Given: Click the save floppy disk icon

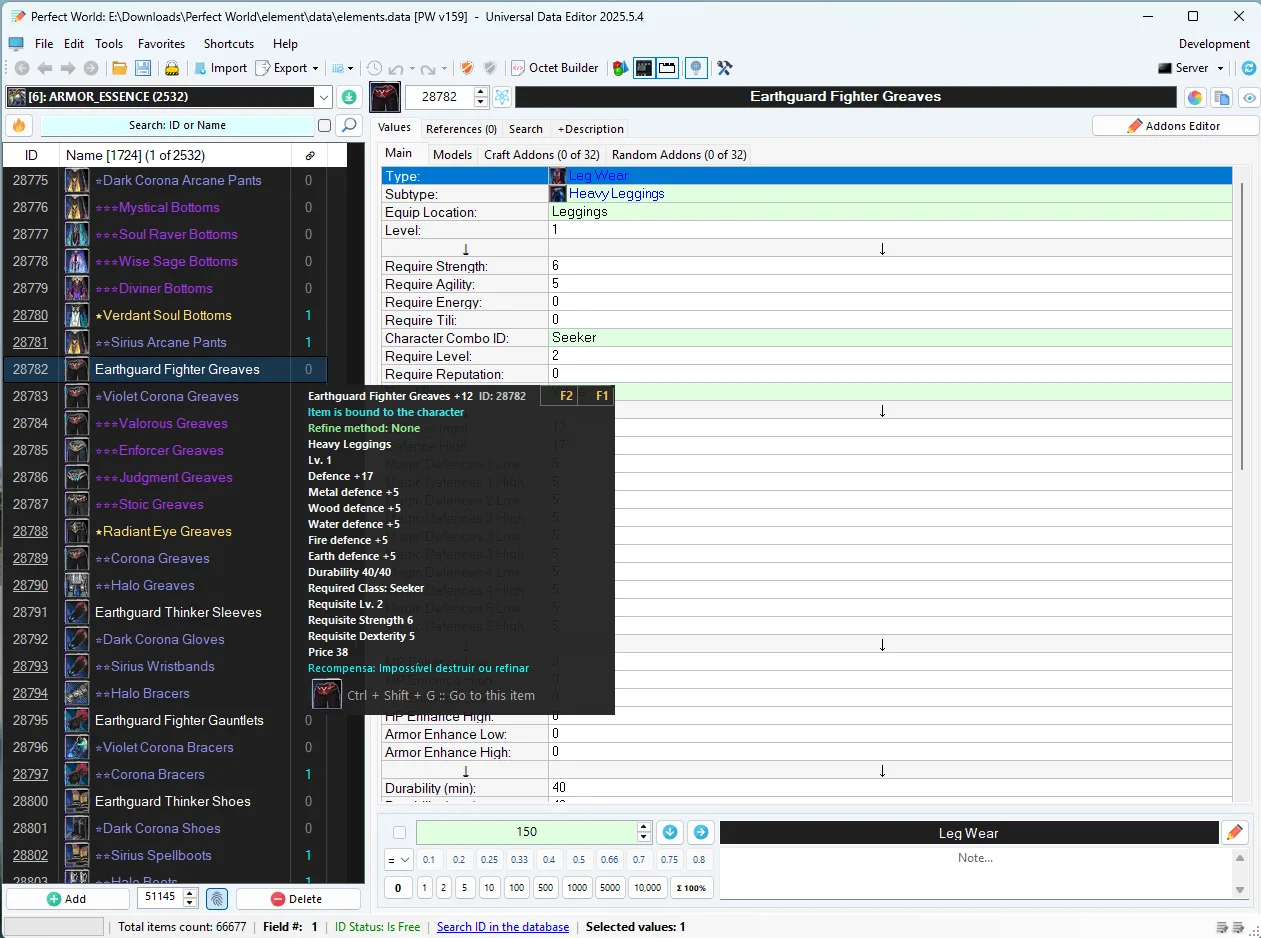Looking at the screenshot, I should click(x=143, y=68).
